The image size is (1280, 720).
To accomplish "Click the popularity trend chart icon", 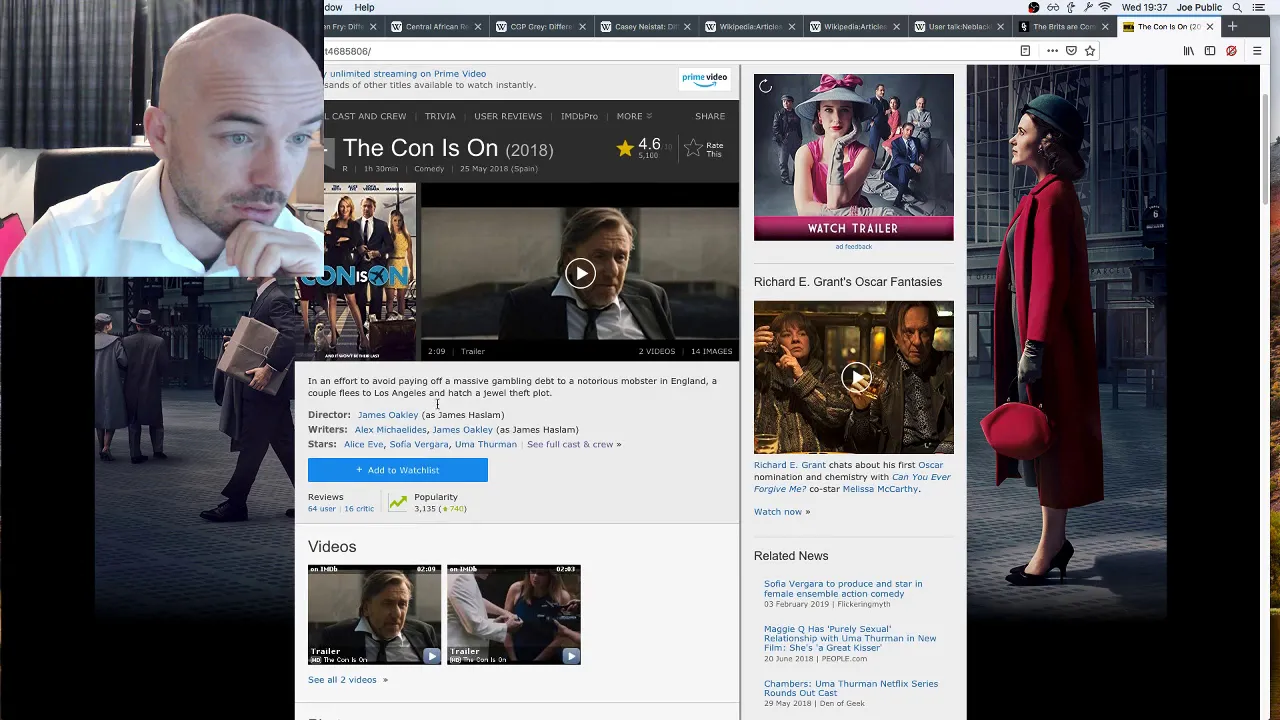I will pyautogui.click(x=398, y=502).
